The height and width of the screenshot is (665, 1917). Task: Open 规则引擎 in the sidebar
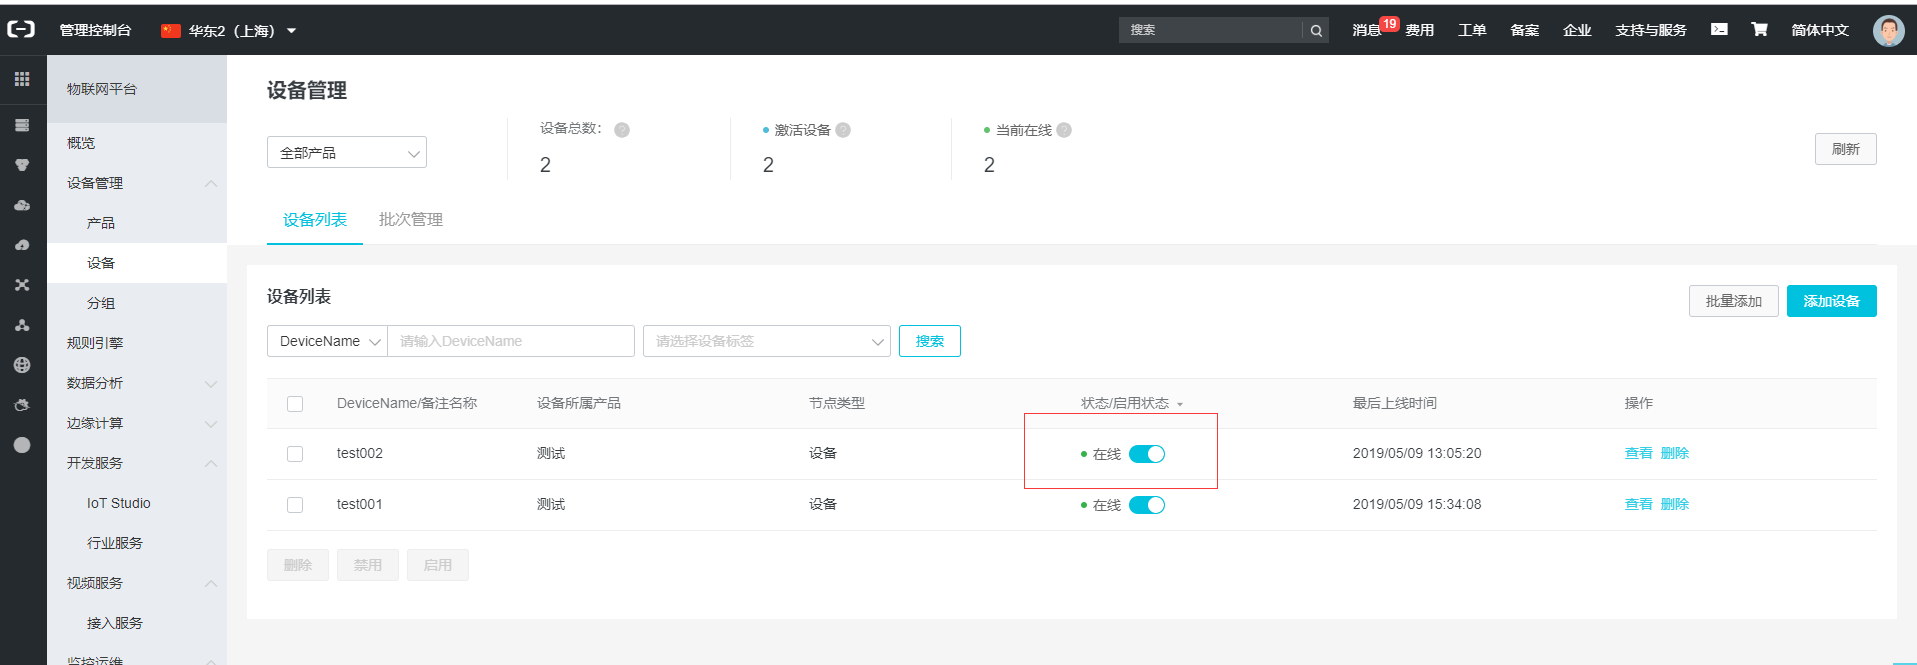tap(95, 343)
